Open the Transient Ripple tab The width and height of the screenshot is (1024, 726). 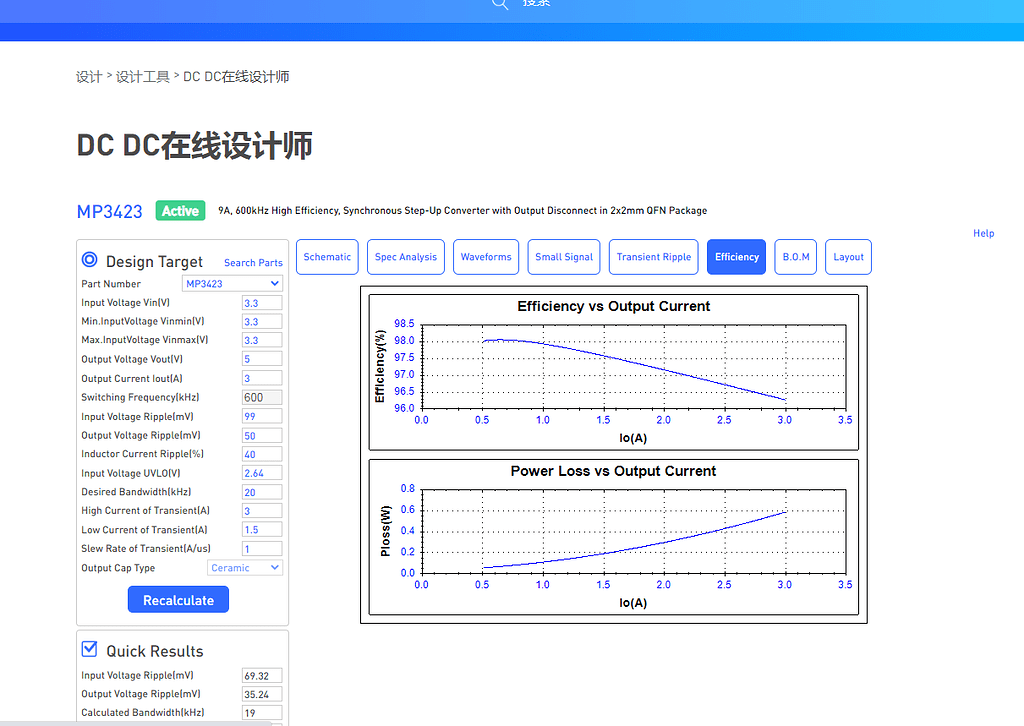pyautogui.click(x=653, y=257)
